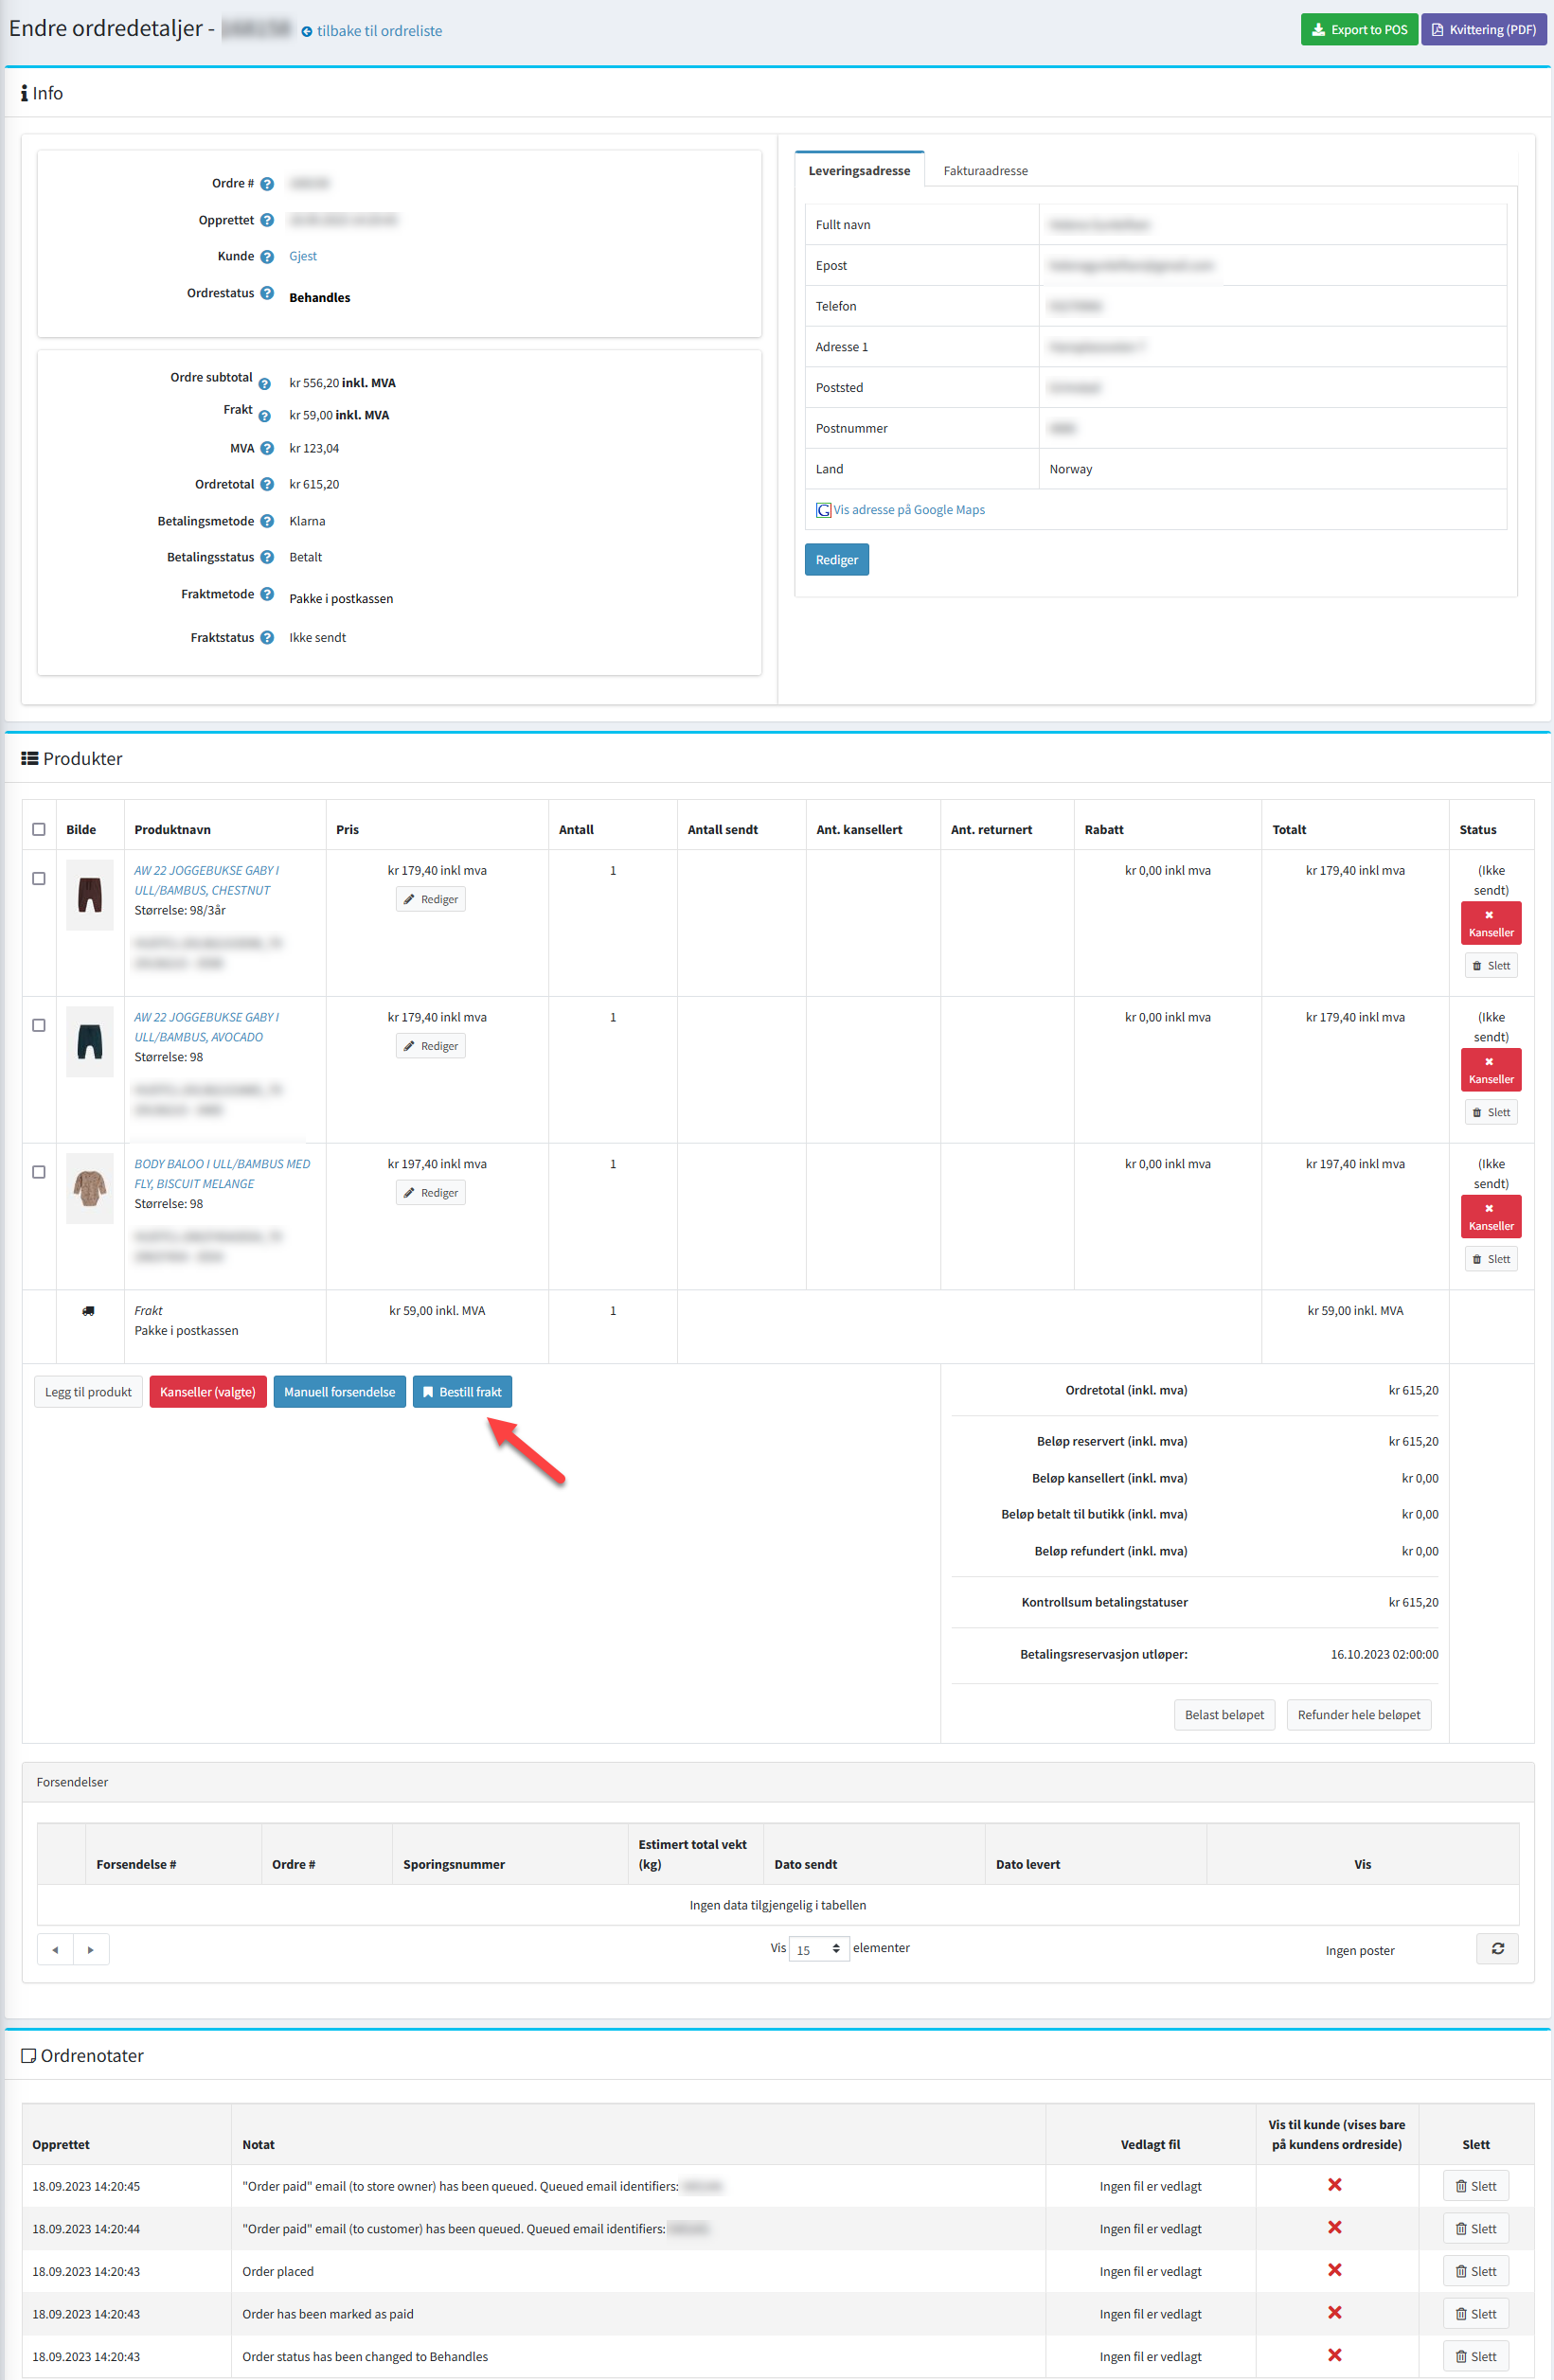1554x2380 pixels.
Task: Click the help icon next to Ordretotal
Action: click(267, 484)
